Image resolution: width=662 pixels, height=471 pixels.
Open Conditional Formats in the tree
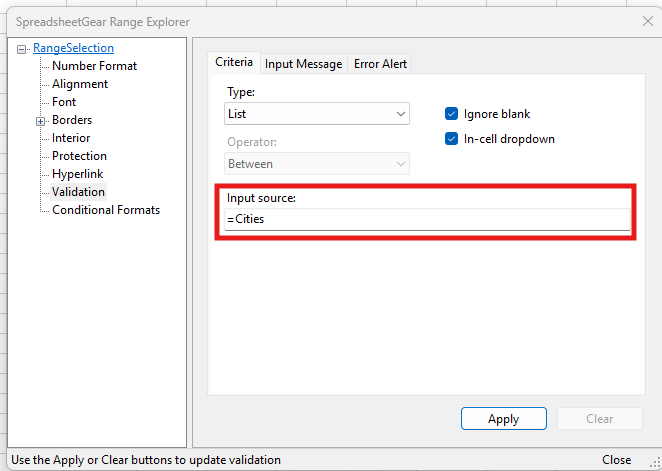click(105, 210)
